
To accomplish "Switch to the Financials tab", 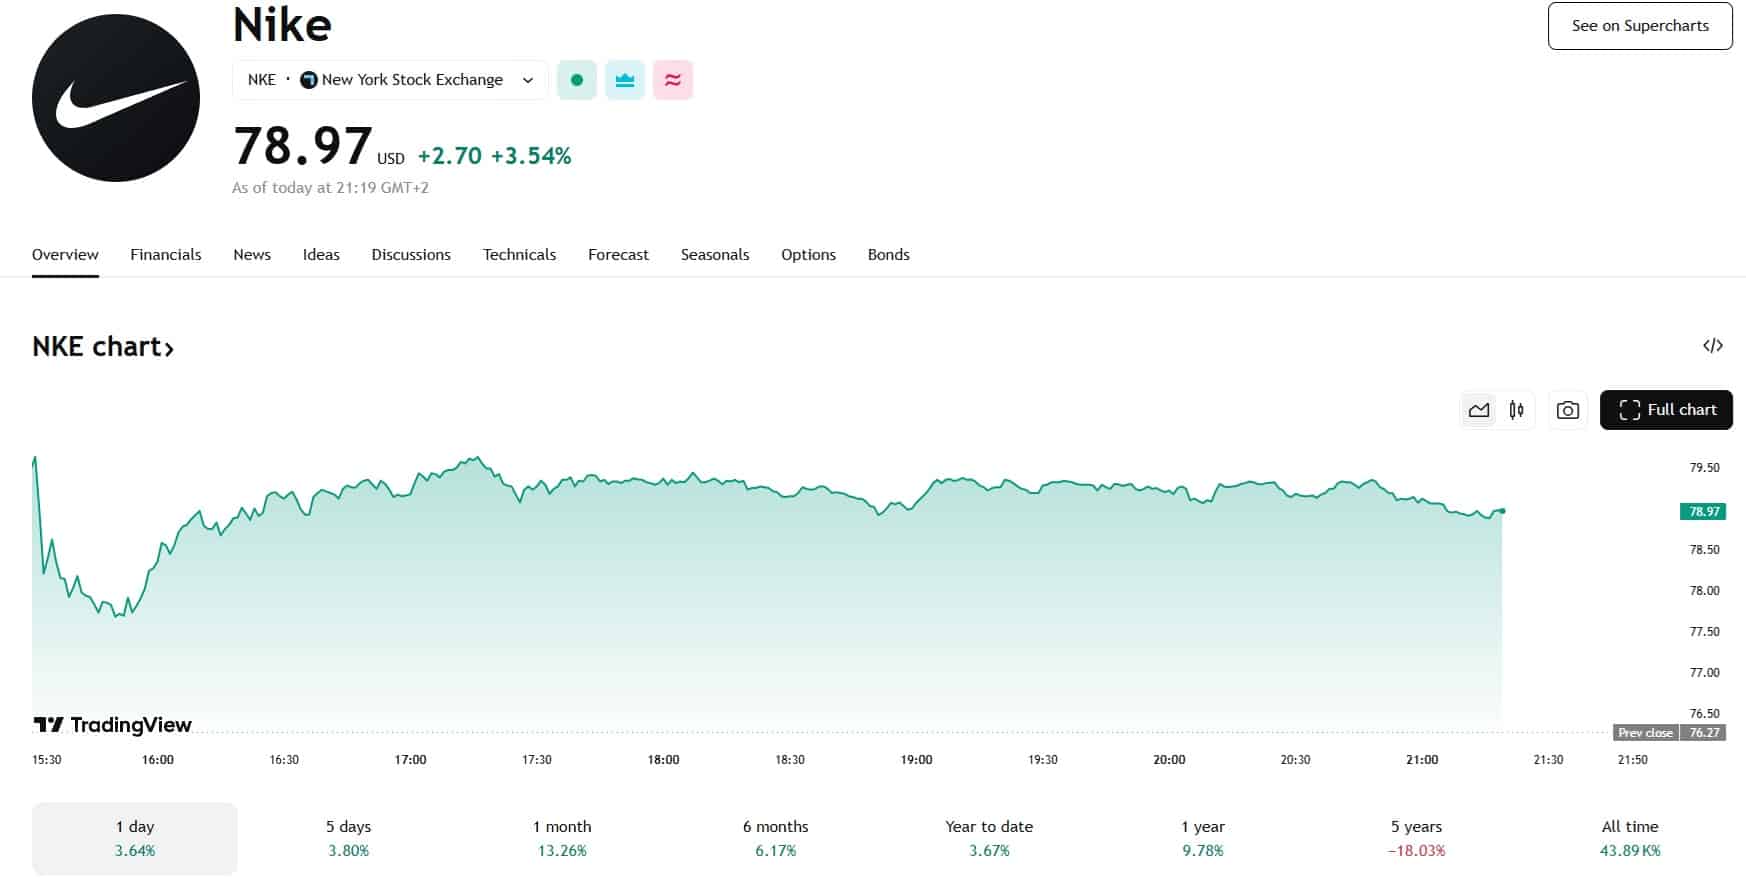I will [166, 255].
